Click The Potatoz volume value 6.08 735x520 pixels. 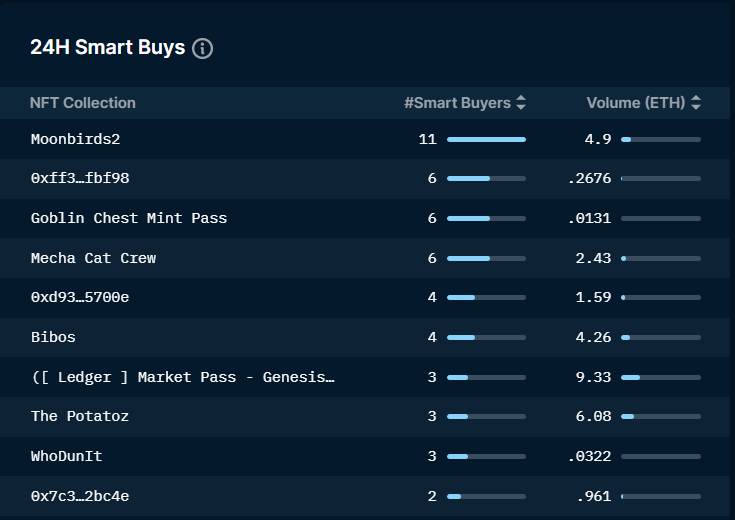coord(593,416)
